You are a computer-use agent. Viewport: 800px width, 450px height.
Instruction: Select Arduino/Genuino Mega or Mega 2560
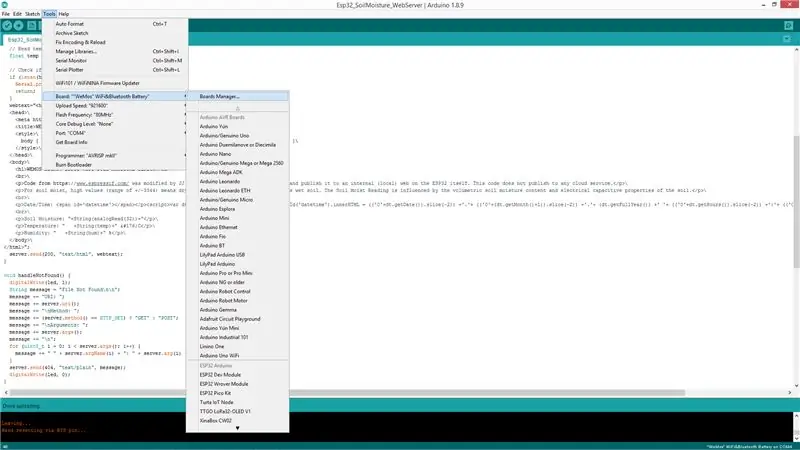(x=237, y=163)
